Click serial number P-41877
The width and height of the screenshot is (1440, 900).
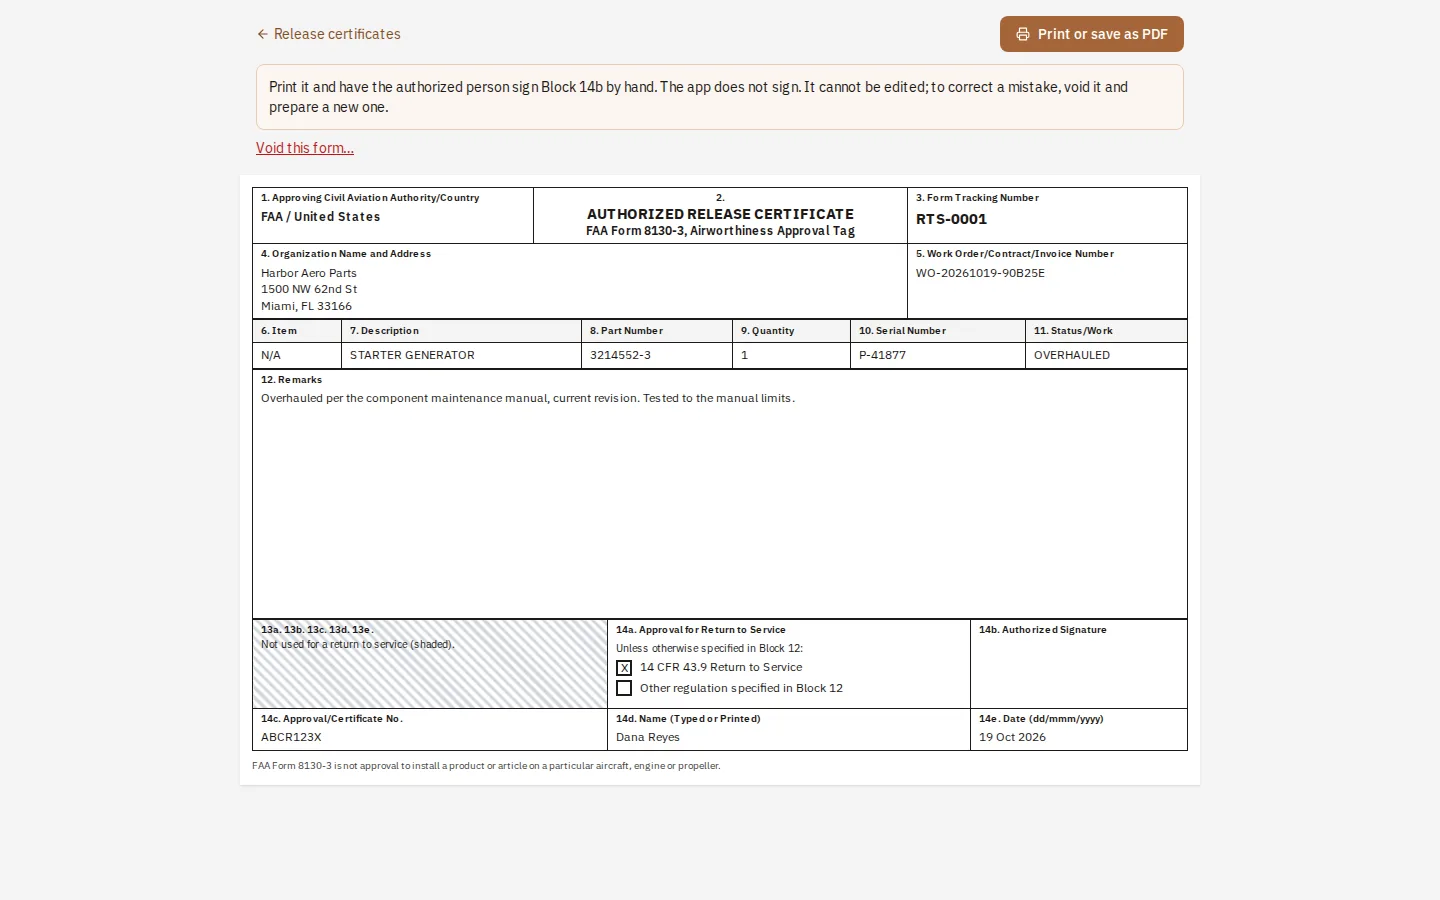pos(882,355)
